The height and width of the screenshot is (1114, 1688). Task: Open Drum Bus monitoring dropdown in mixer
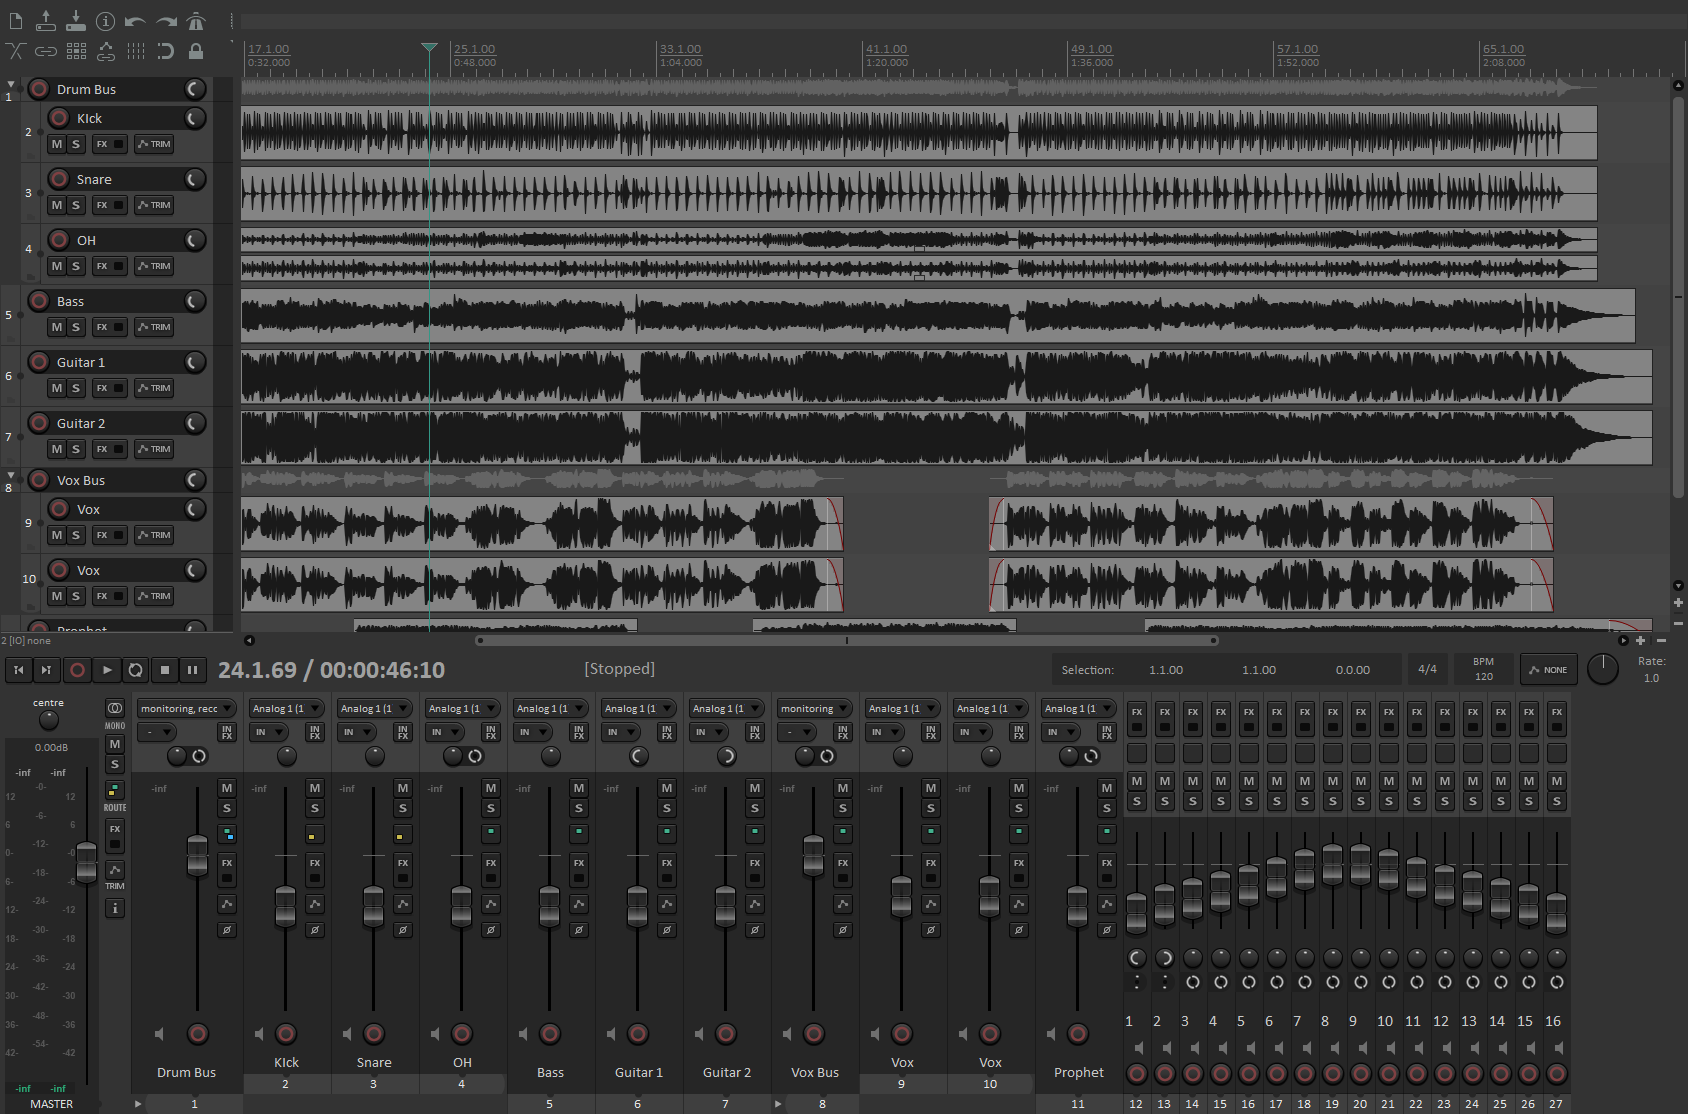(186, 708)
